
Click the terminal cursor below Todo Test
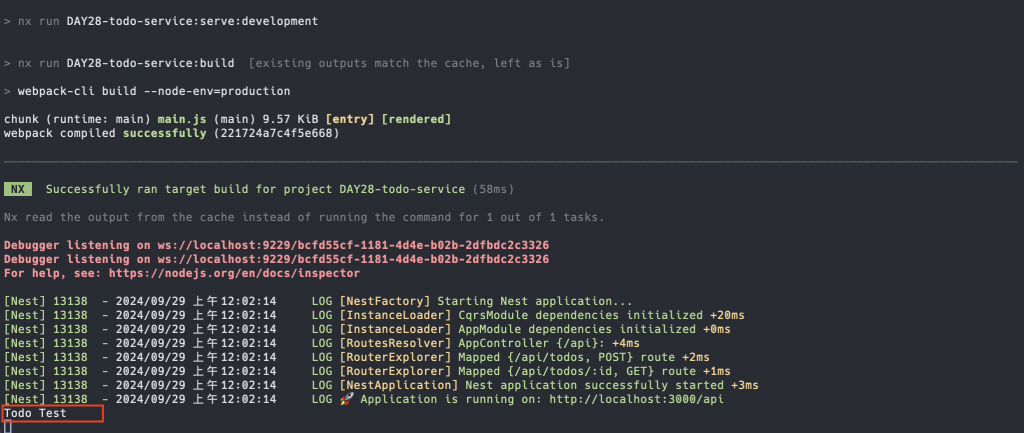click(x=8, y=427)
